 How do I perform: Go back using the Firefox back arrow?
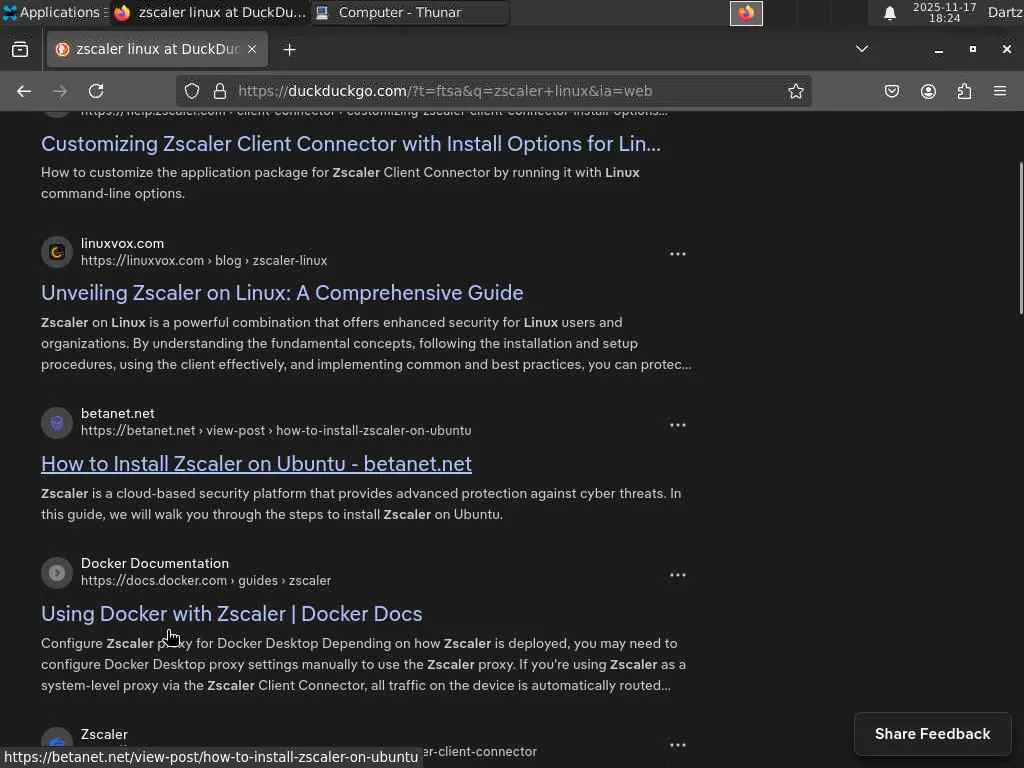coord(24,91)
